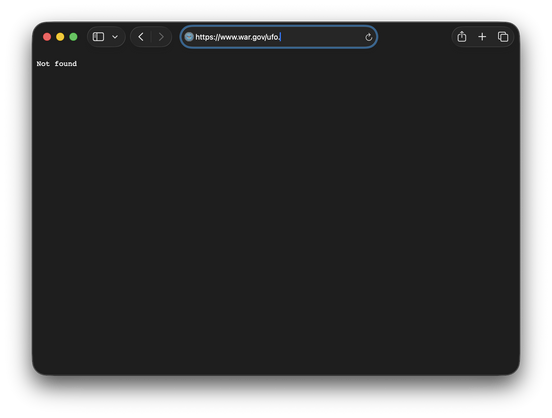The width and height of the screenshot is (552, 418).
Task: Close the Safari window
Action: tap(47, 37)
